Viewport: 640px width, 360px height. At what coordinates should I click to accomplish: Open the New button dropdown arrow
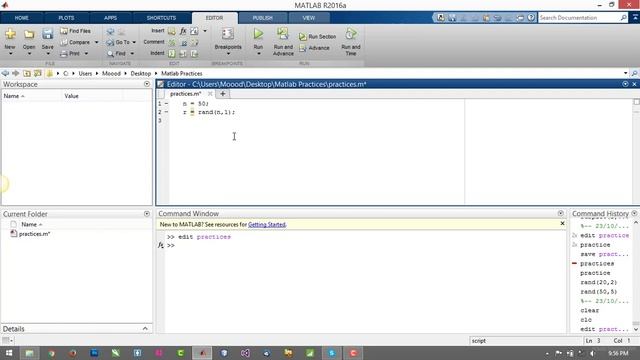point(10,53)
